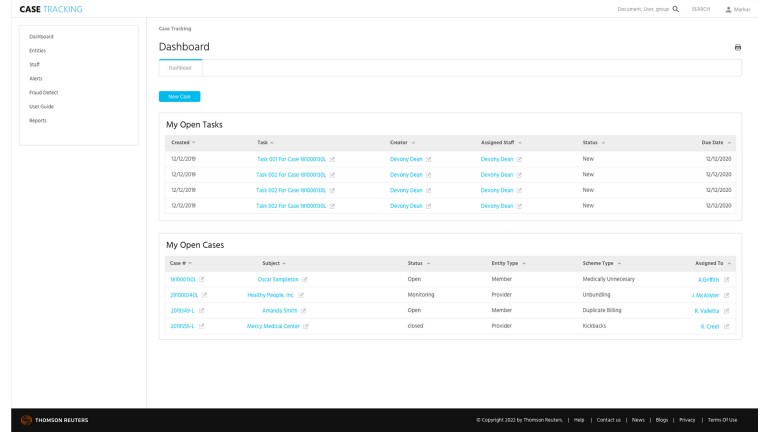Viewport: 768px width, 432px height.
Task: Sort open tasks by Created column
Action: [x=193, y=143]
